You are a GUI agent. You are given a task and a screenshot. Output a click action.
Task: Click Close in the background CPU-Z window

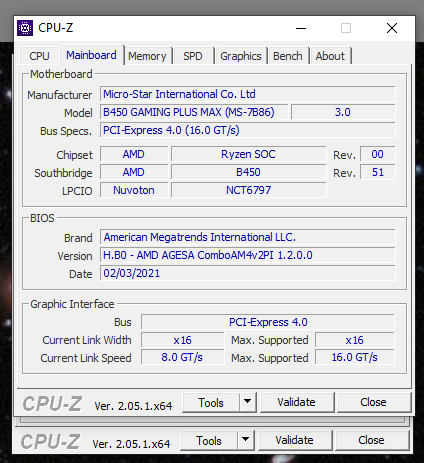371,440
